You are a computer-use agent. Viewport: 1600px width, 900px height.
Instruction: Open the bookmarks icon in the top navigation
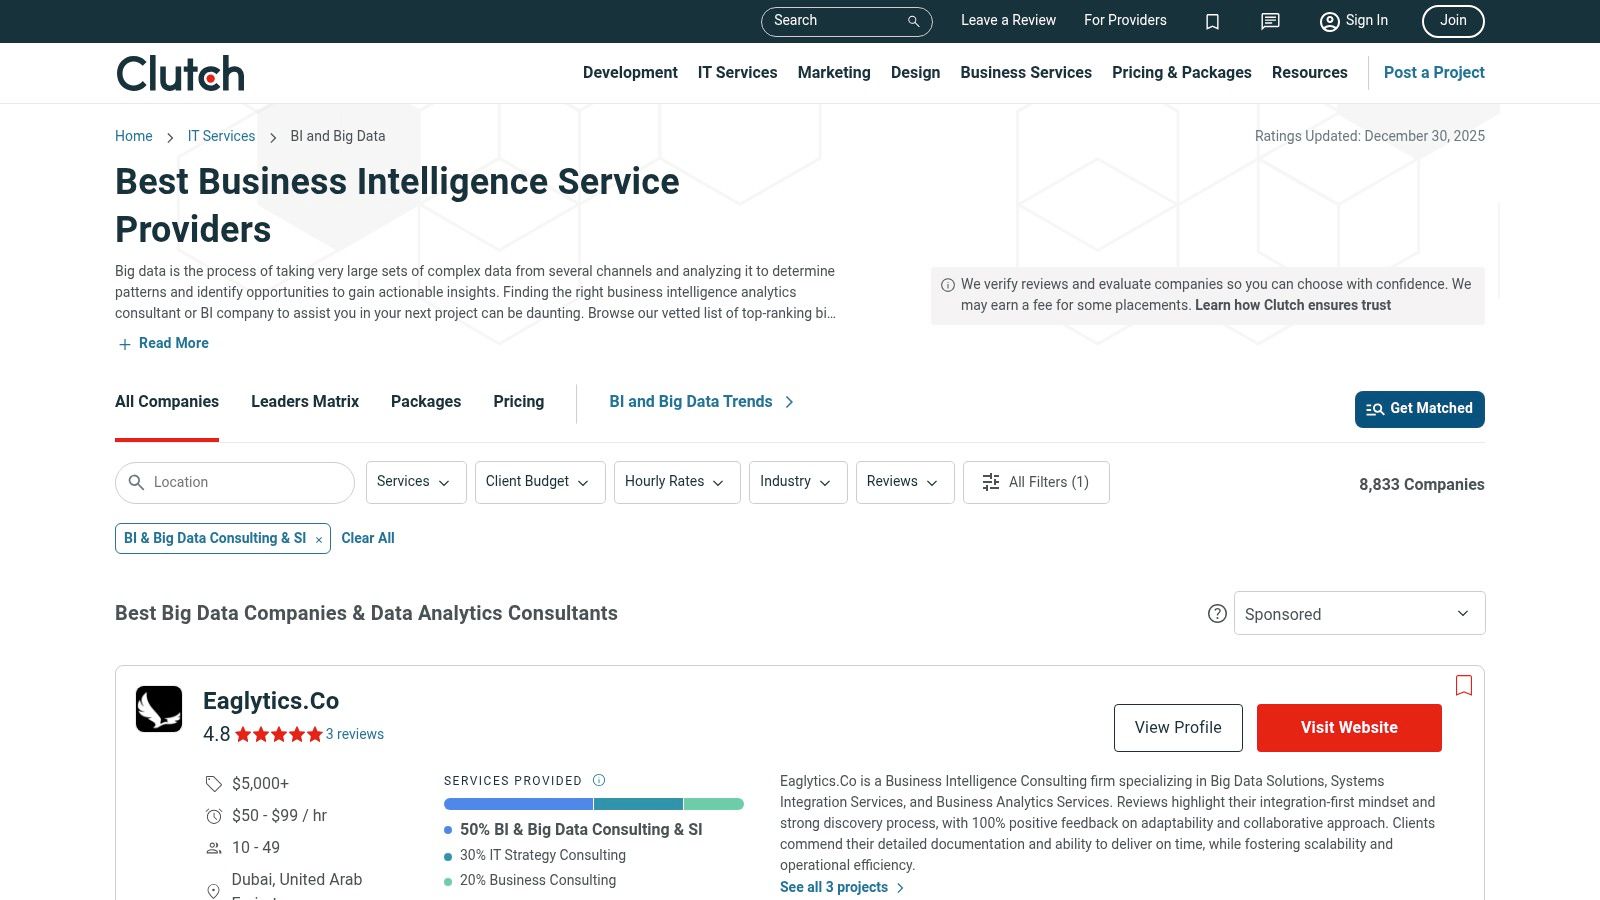1212,21
